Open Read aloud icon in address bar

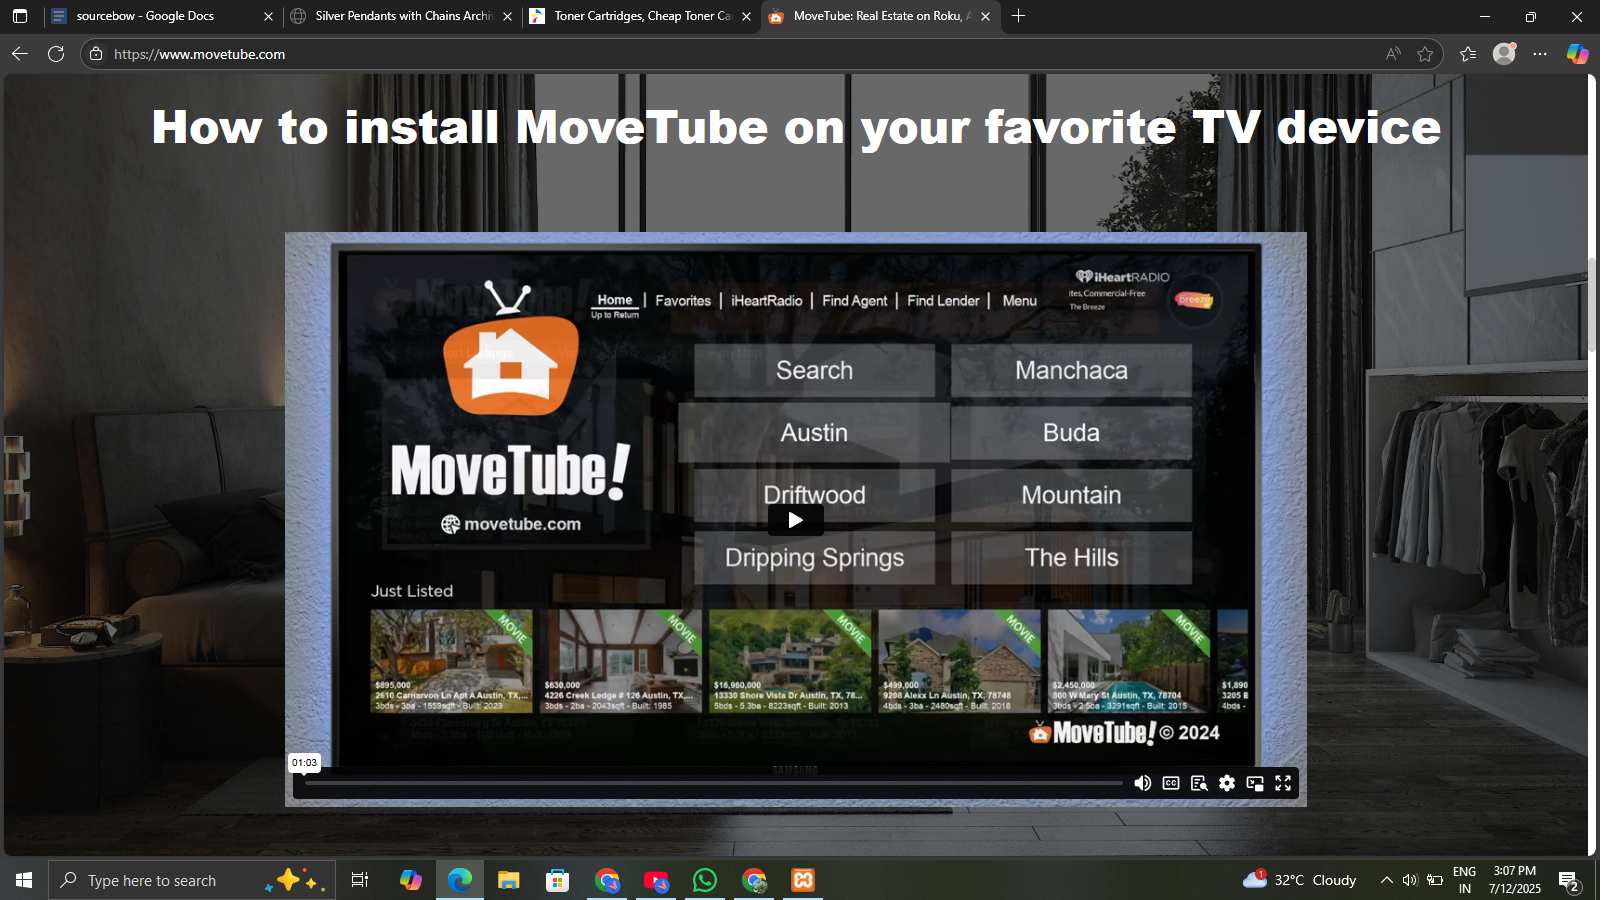point(1393,54)
